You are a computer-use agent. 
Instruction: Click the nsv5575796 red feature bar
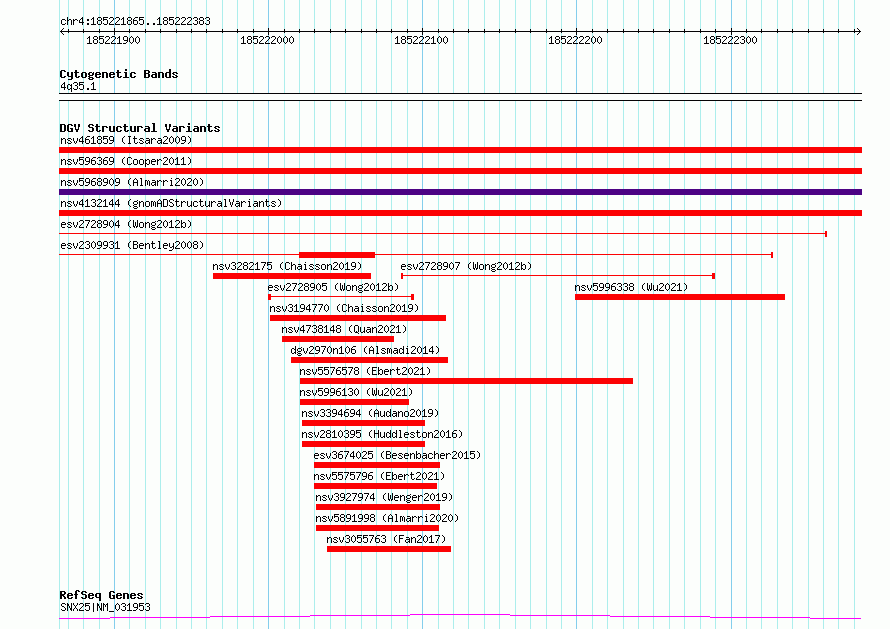[x=376, y=486]
